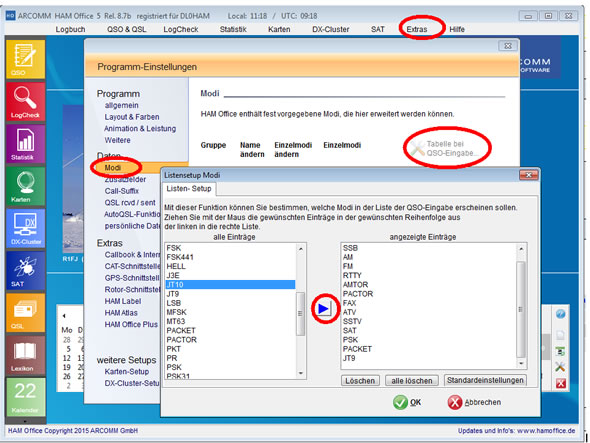
Task: Open the Statistik sidebar icon
Action: click(x=25, y=144)
